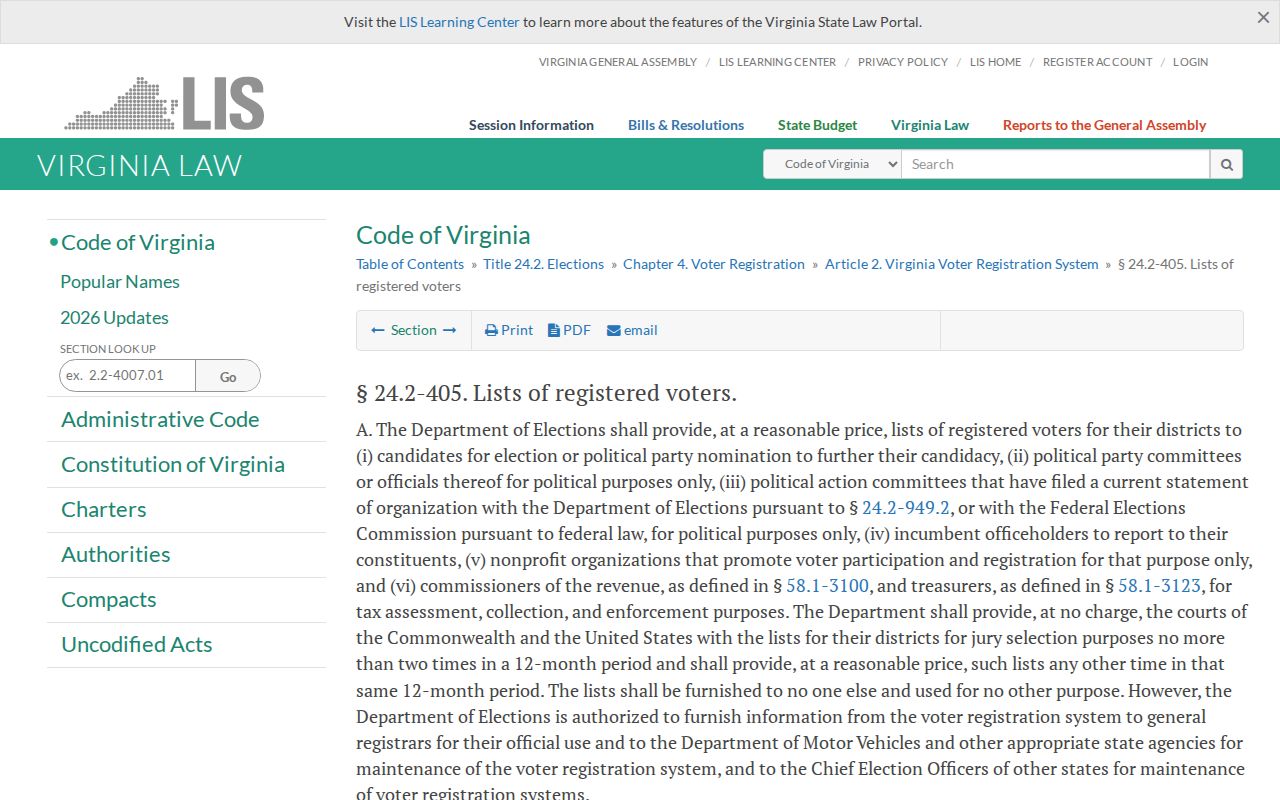
Task: Open the LIS Learning Center banner link
Action: click(x=459, y=22)
